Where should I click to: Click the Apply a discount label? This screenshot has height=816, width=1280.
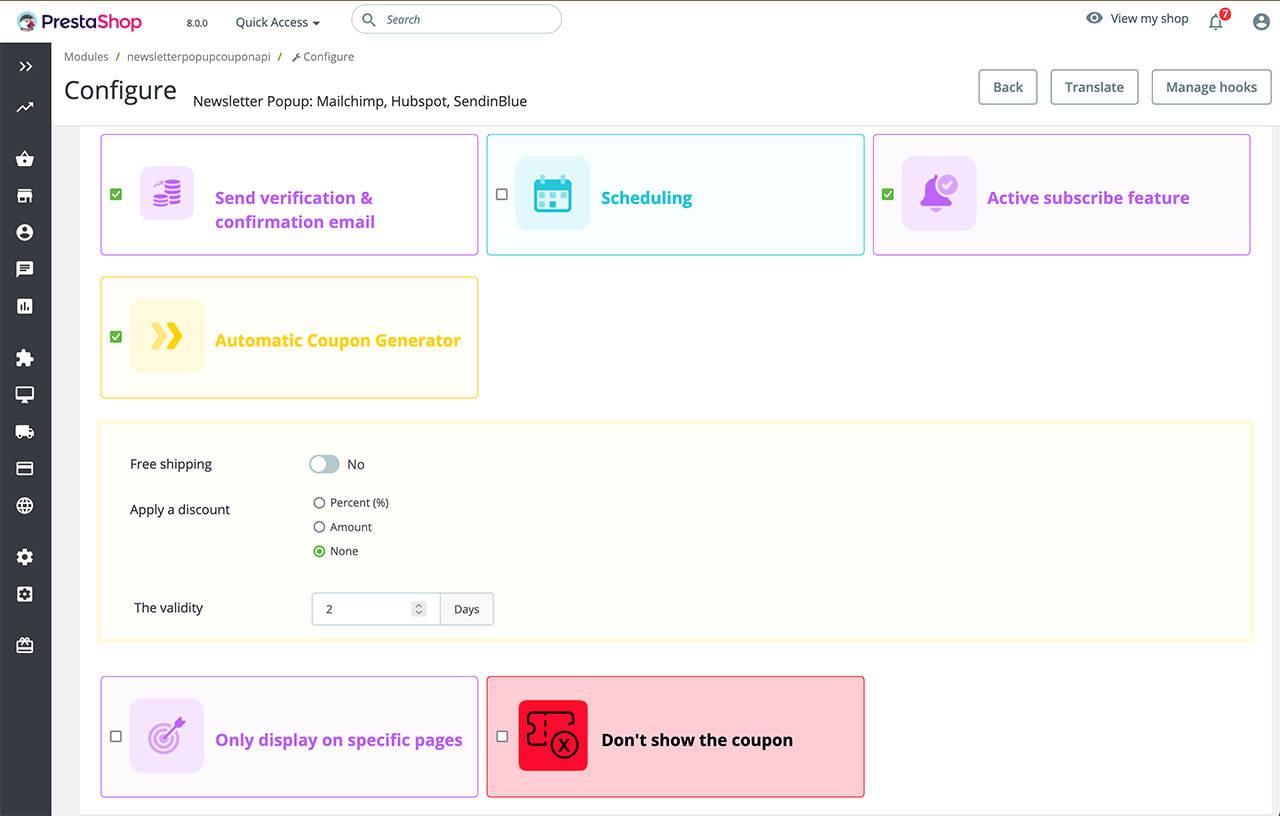point(180,510)
